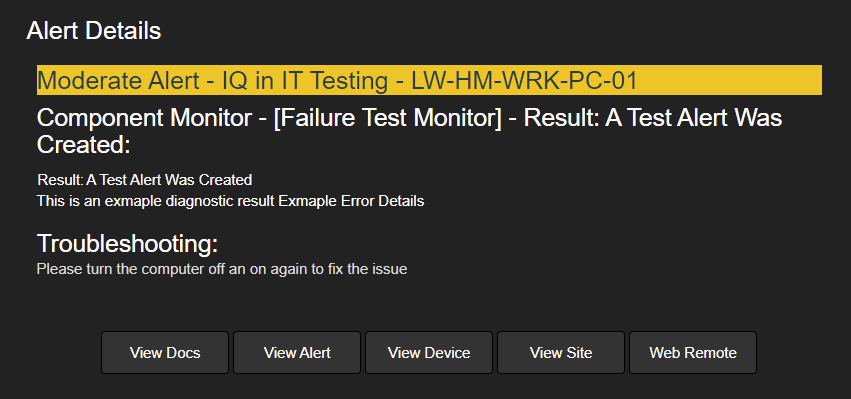This screenshot has height=399, width=851.
Task: Click 'Exmaple Error Details' text
Action: [x=351, y=201]
